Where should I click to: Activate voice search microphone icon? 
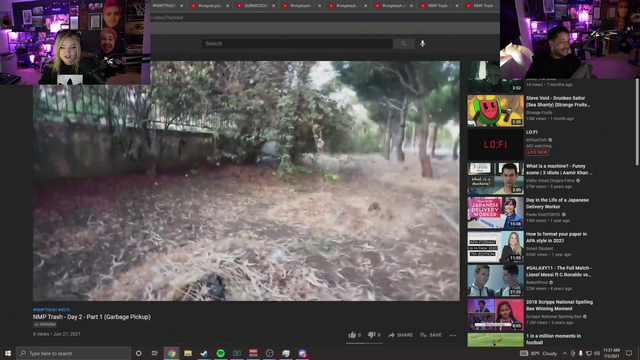422,43
